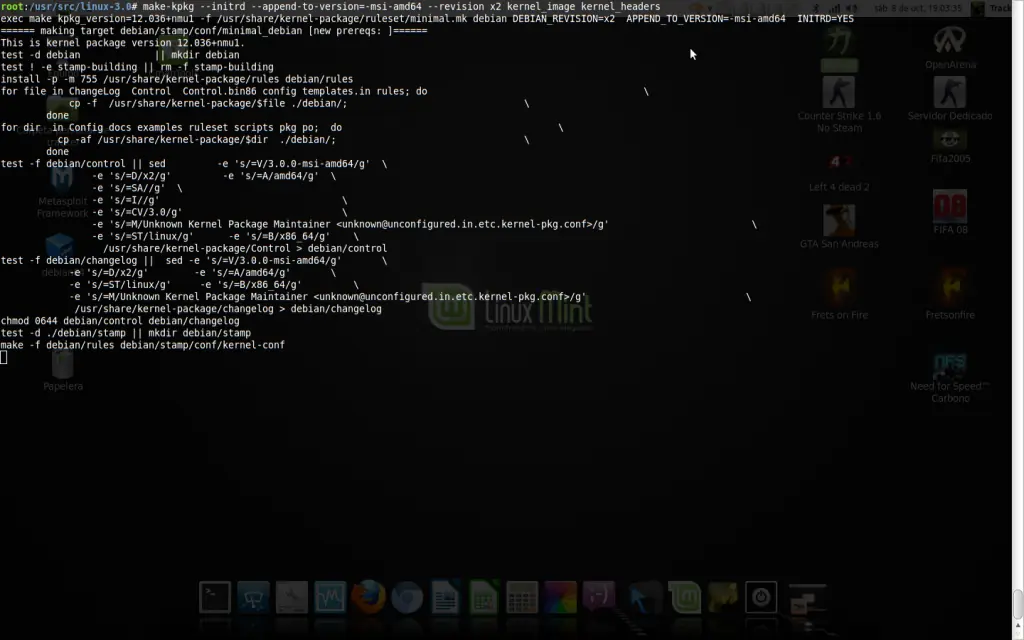Image resolution: width=1024 pixels, height=640 pixels.
Task: Click the Track app in top panel
Action: [991, 8]
